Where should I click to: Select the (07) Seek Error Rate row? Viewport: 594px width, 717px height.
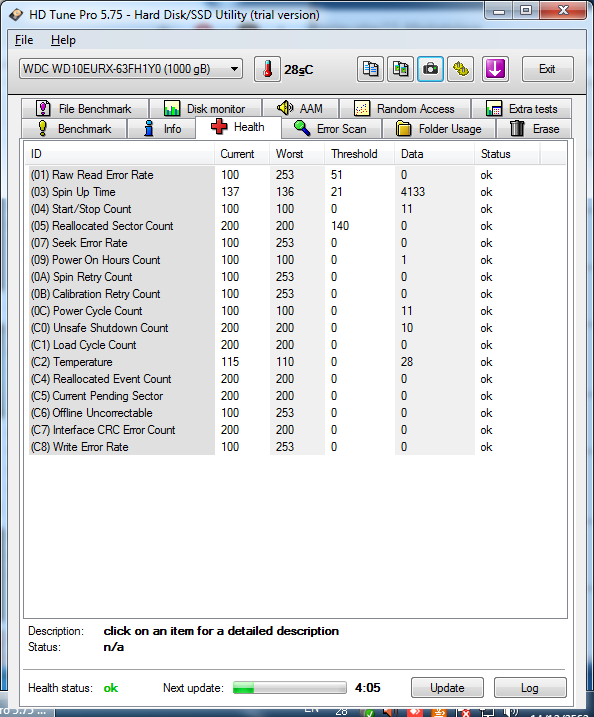[x=297, y=243]
